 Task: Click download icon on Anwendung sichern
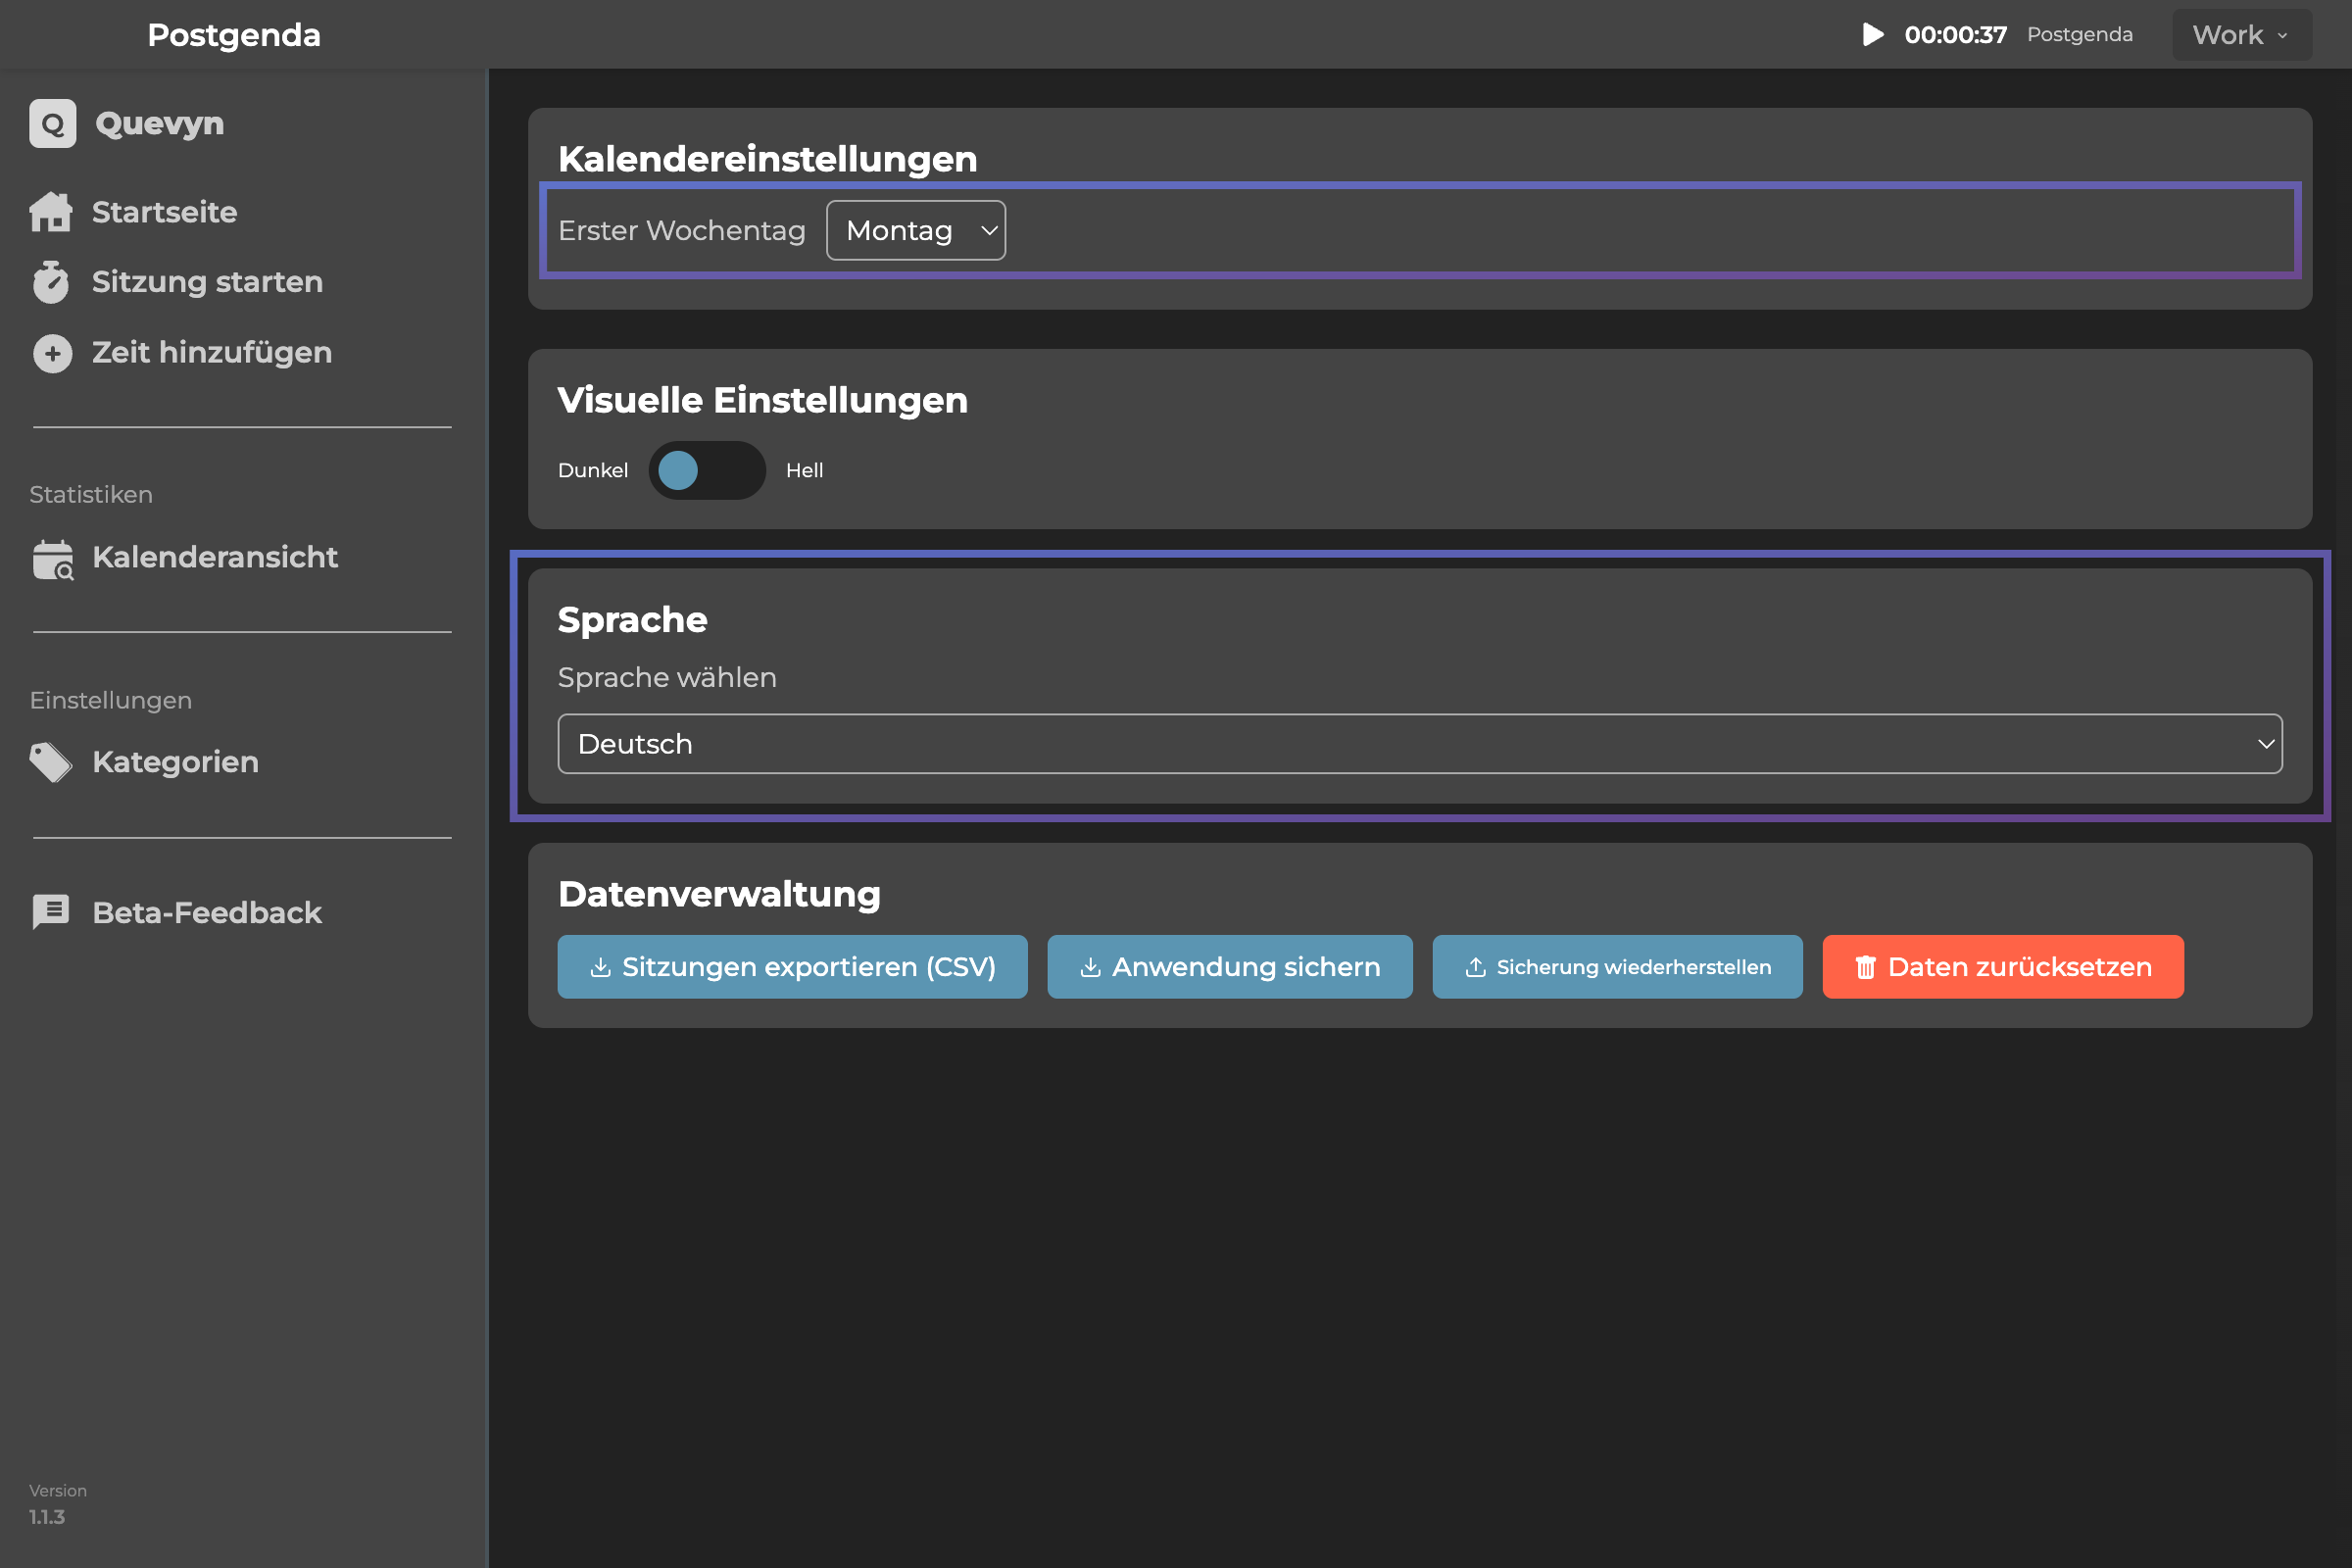tap(1091, 967)
